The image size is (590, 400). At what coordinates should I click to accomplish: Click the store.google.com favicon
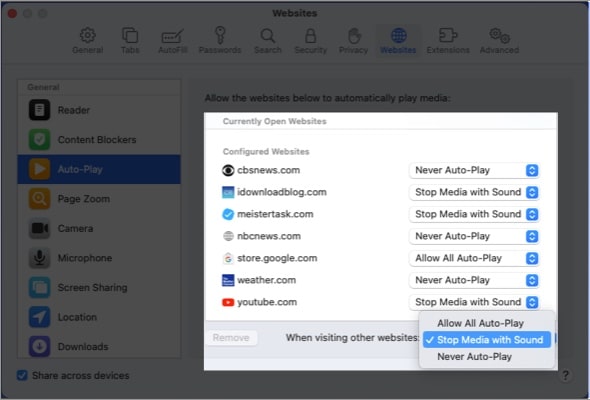[x=228, y=259]
